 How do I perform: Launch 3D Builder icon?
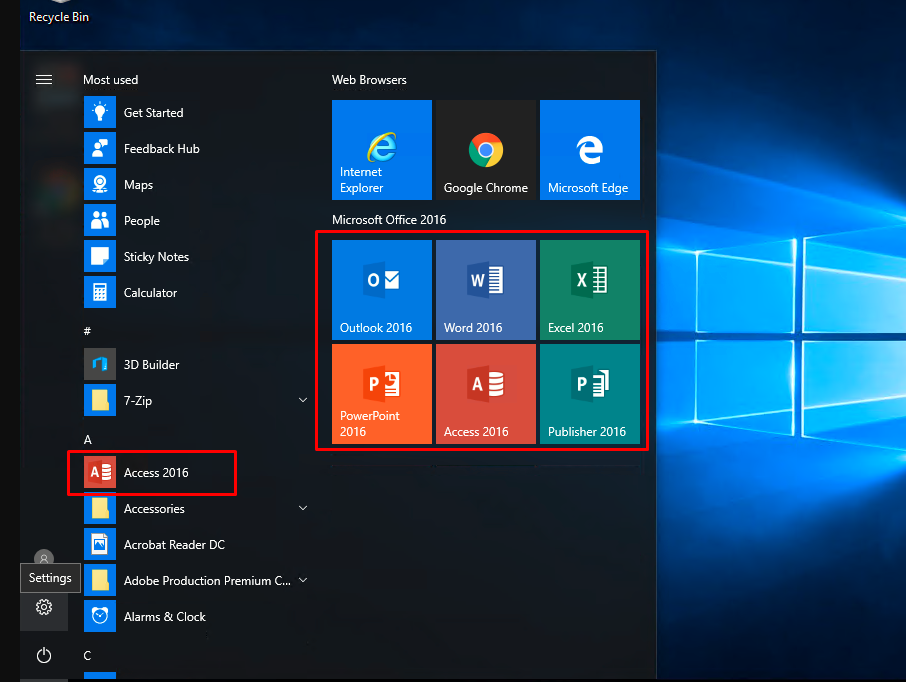point(99,364)
